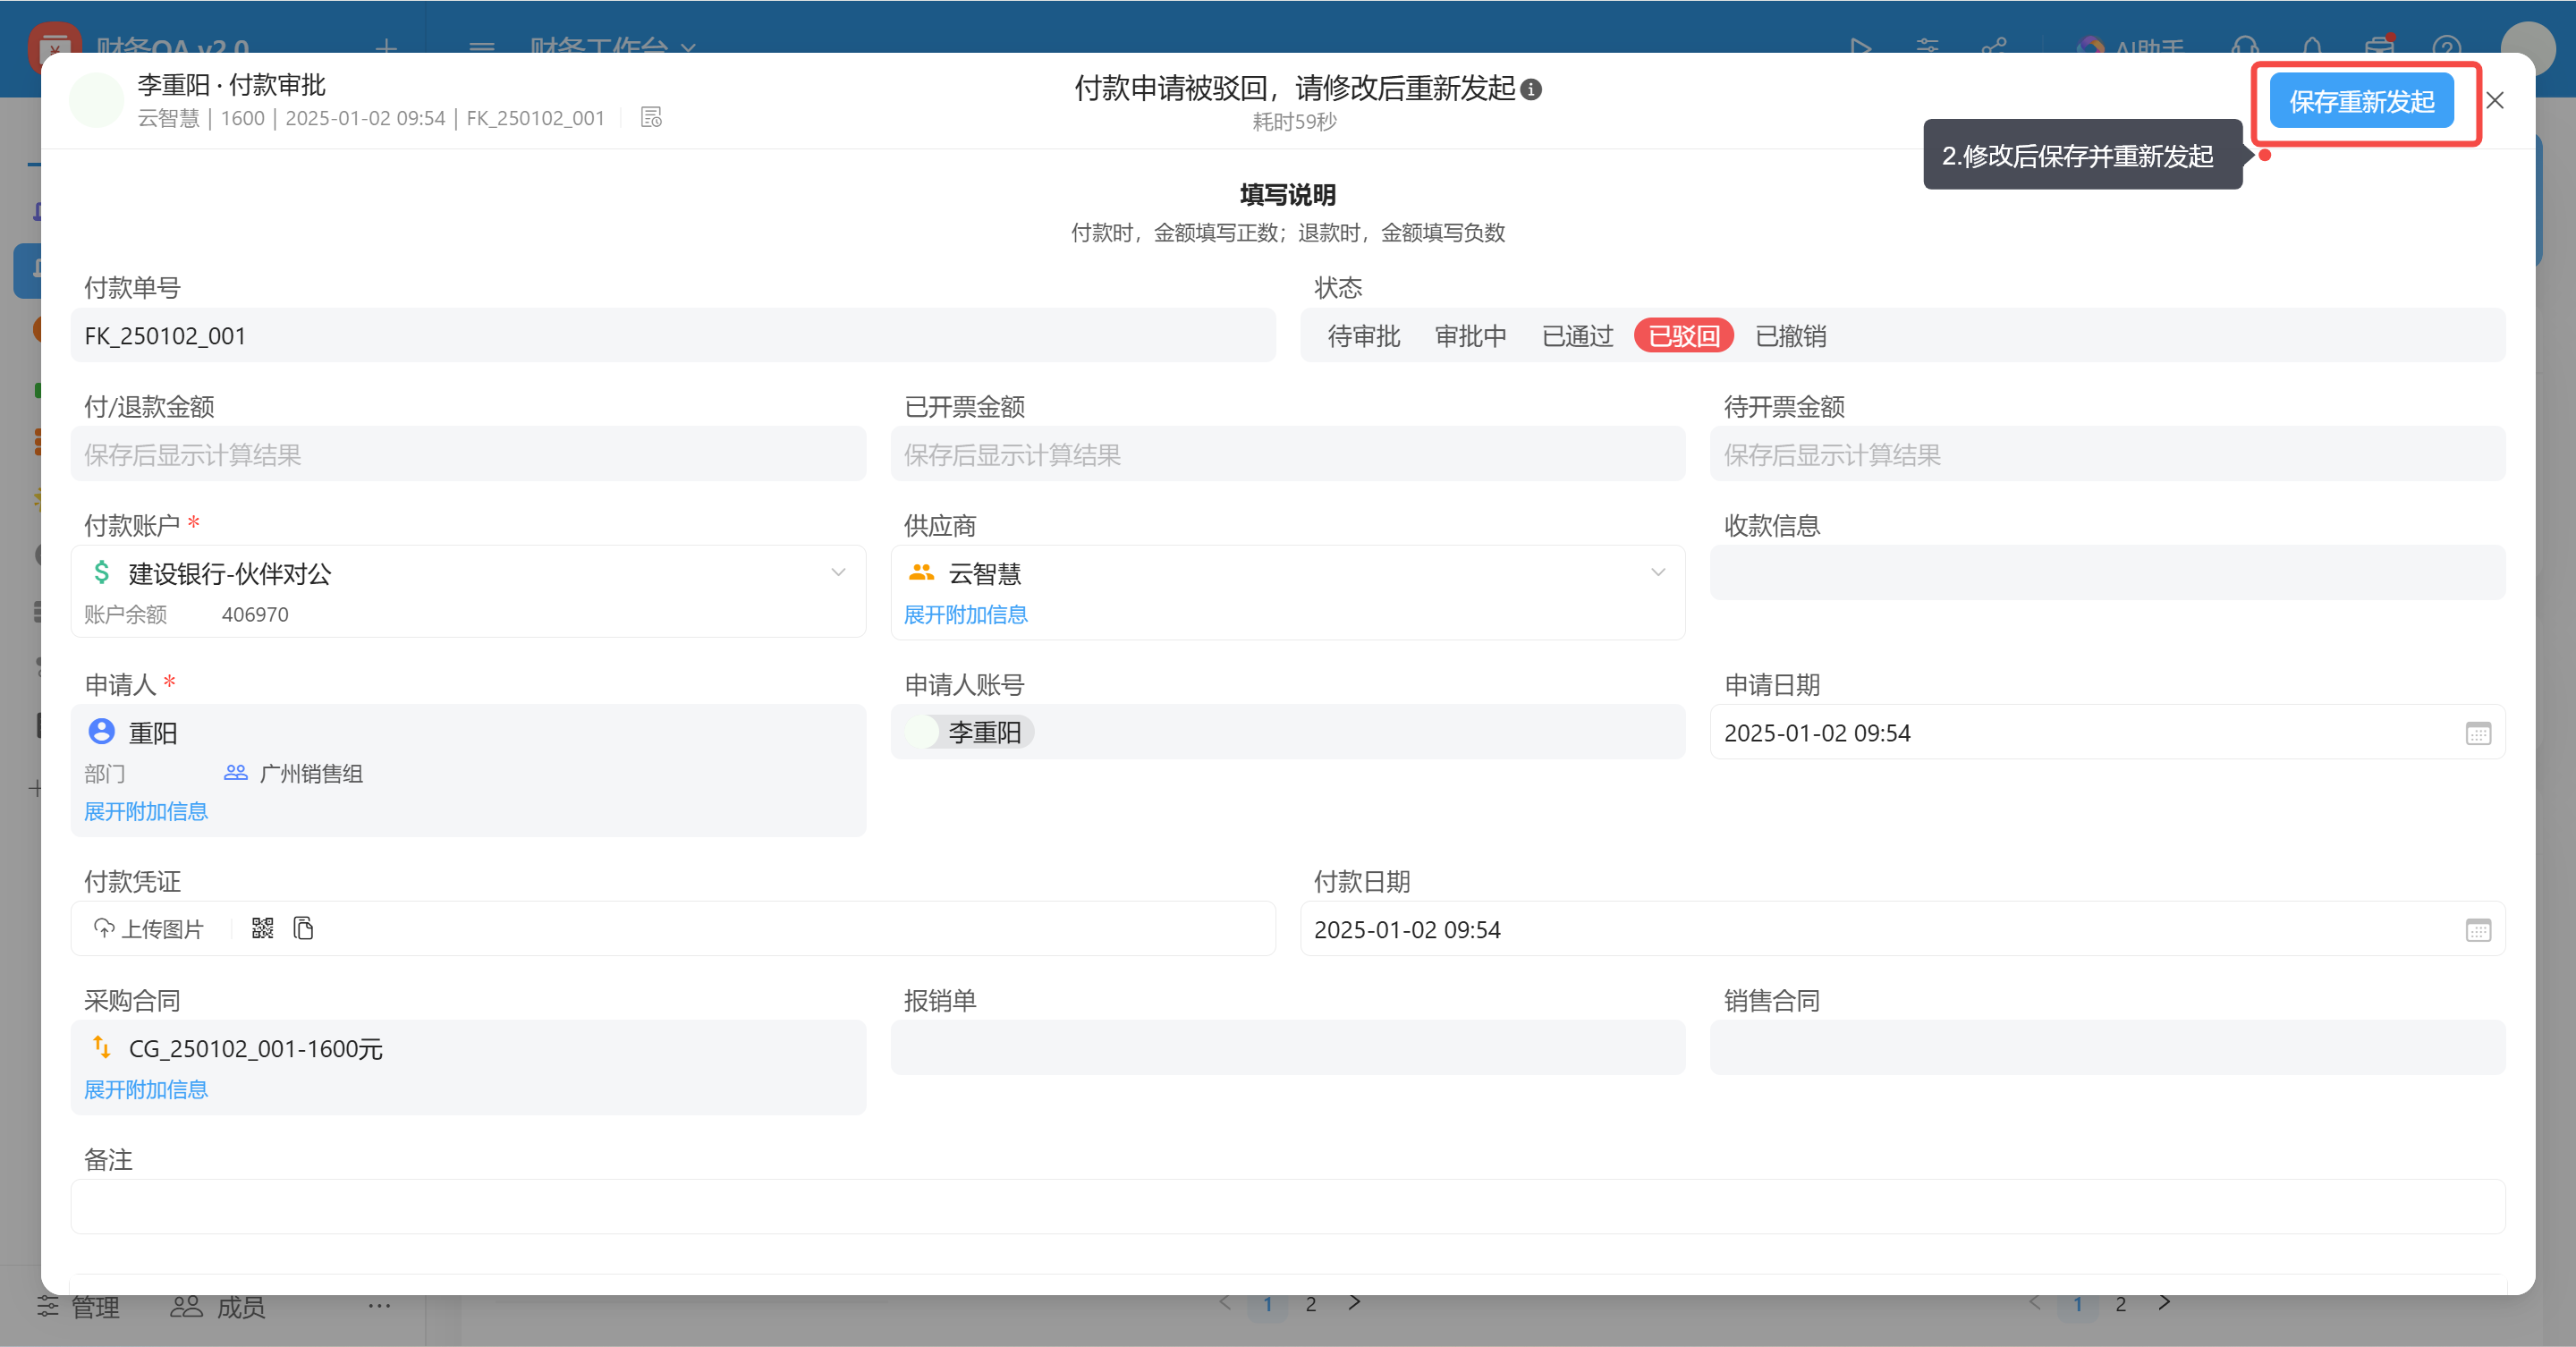
Task: Click the empty 销售合同 field
Action: tap(2107, 1048)
